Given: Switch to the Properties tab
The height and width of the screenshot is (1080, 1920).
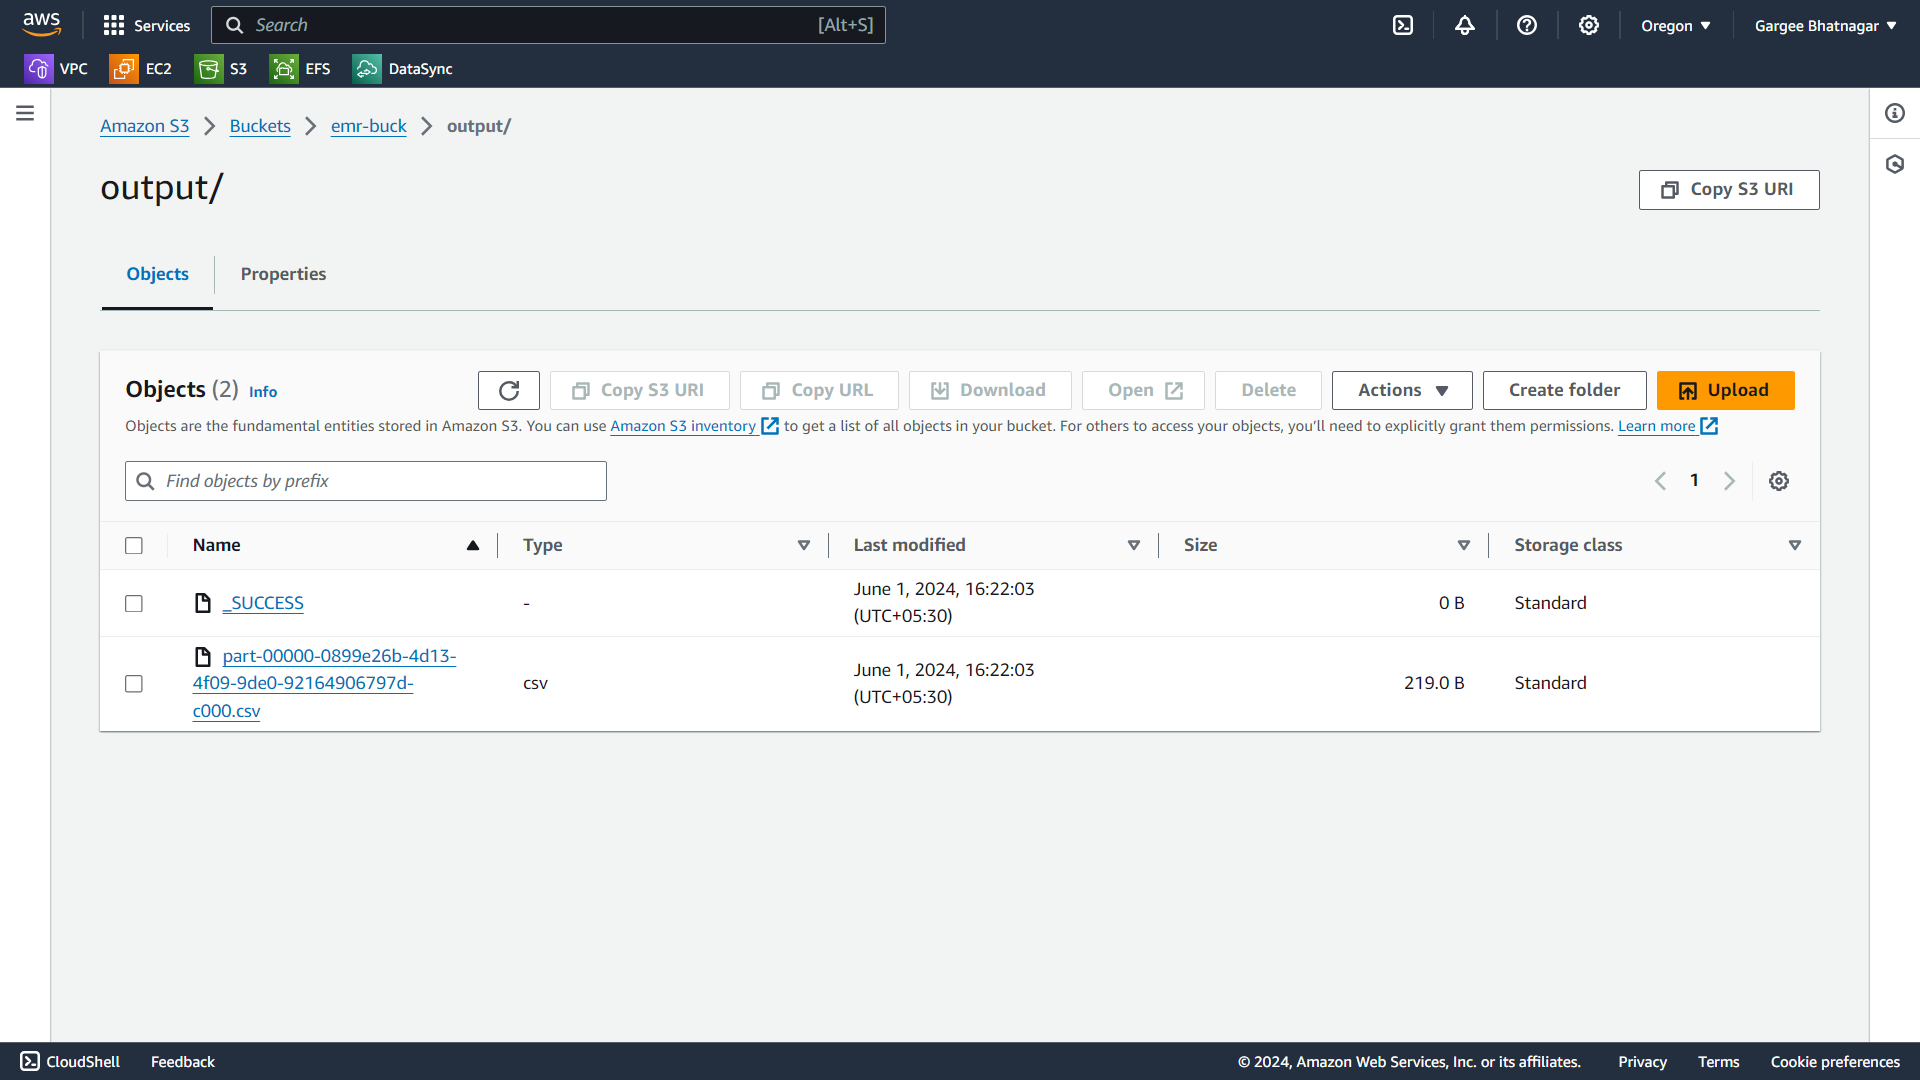Looking at the screenshot, I should [x=283, y=274].
